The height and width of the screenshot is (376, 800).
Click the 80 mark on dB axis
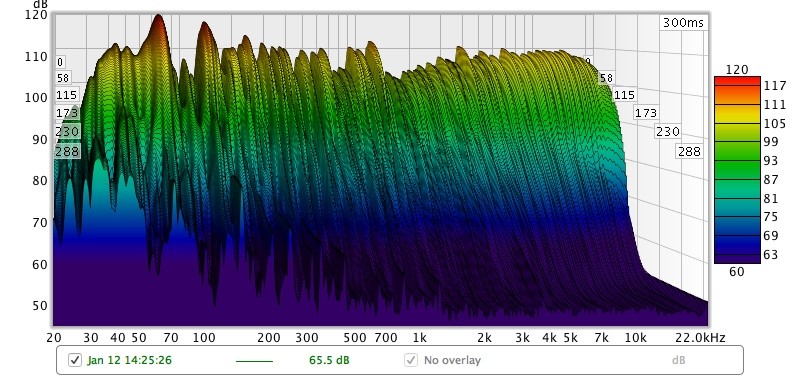[x=40, y=181]
